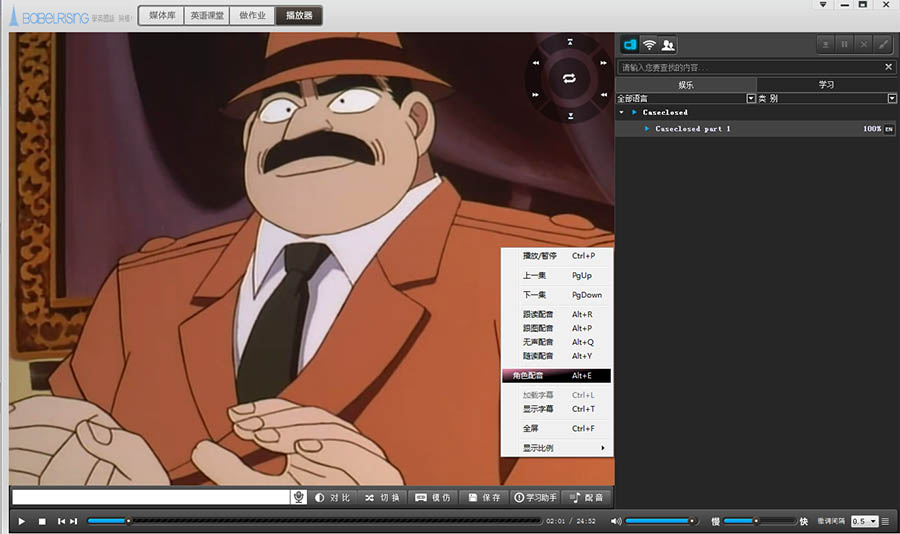The height and width of the screenshot is (534, 900).
Task: Click the Caseclosed folder name
Action: (665, 113)
